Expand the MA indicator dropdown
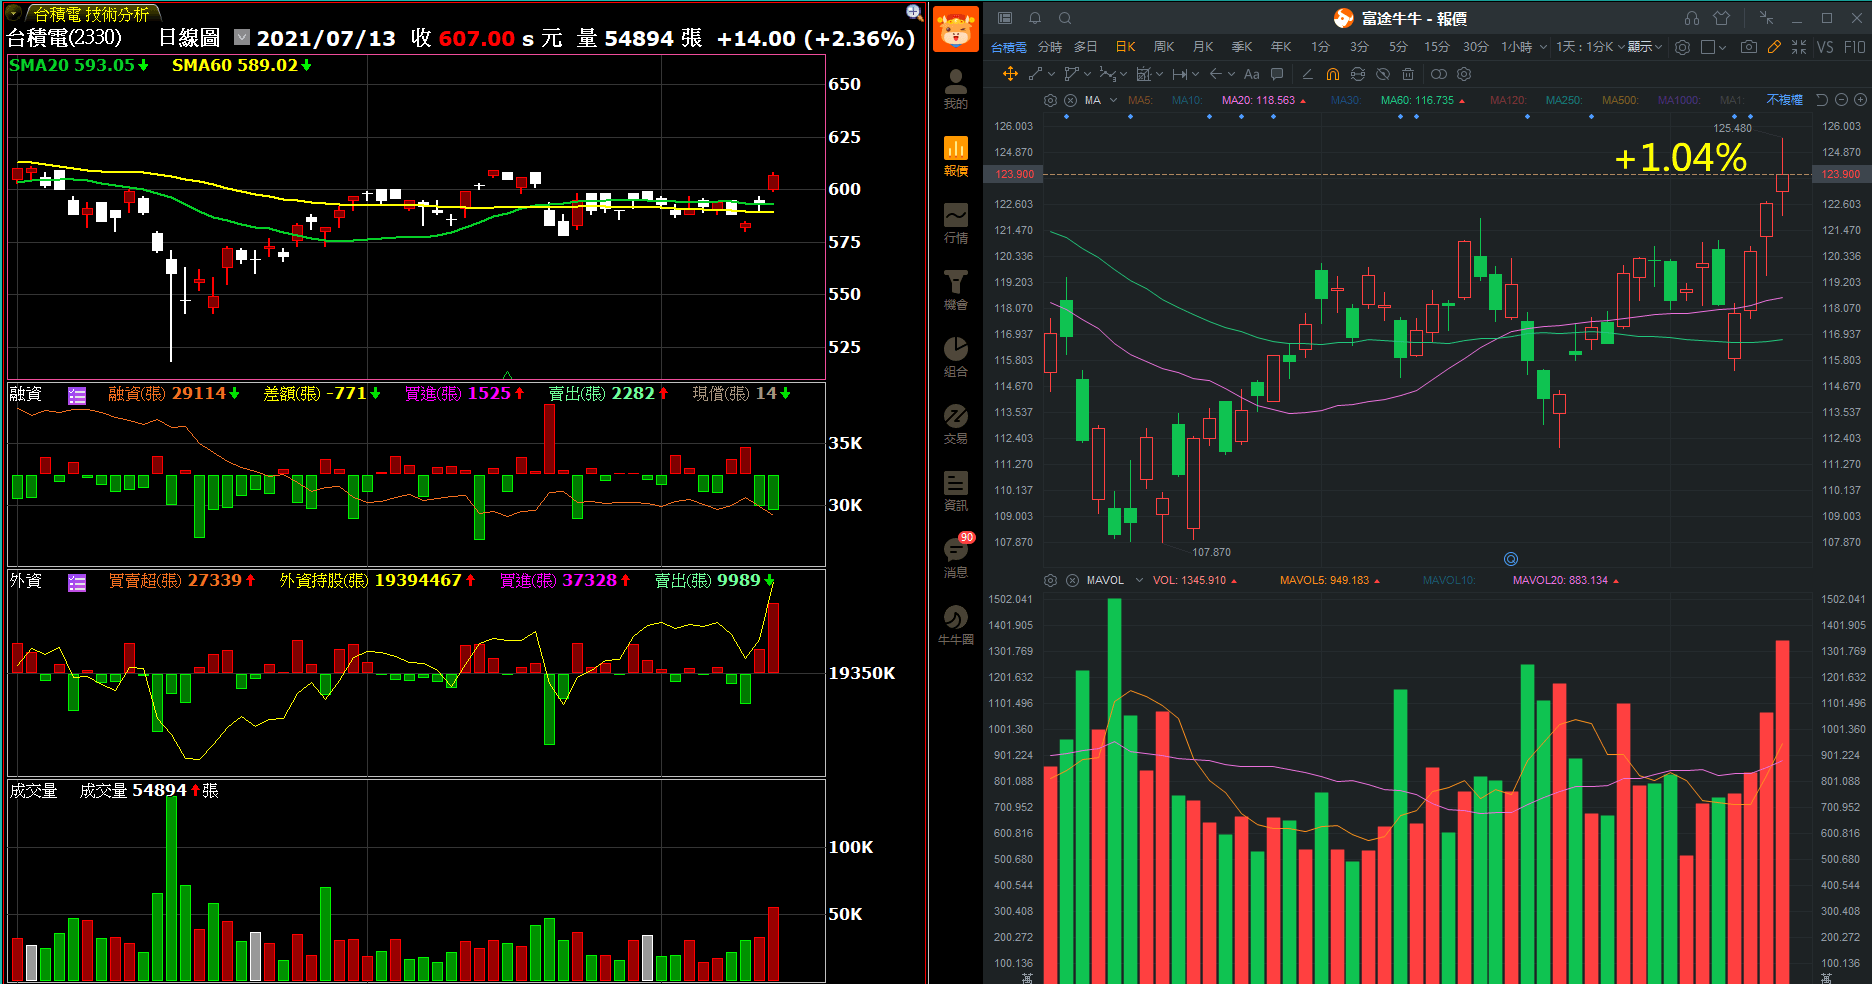 [1113, 100]
